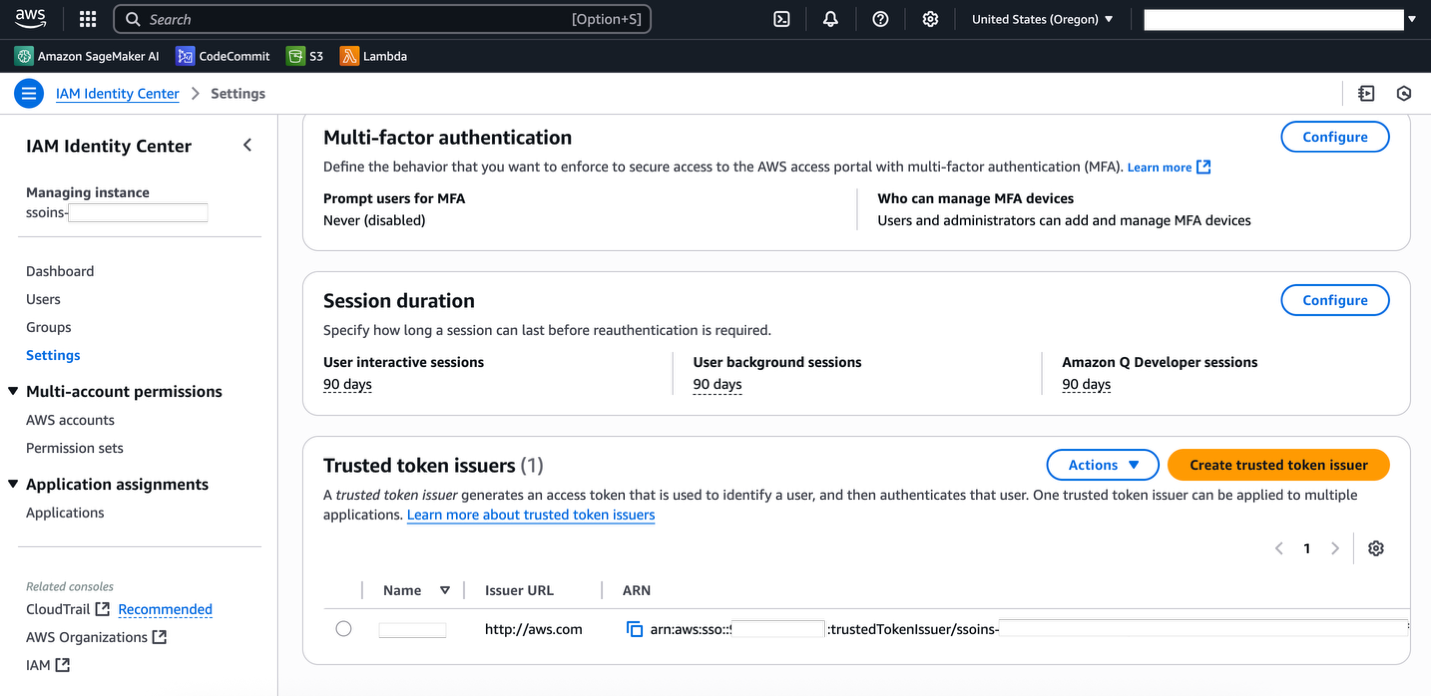Open table preferences gear in Trusted token issuers

1375,548
